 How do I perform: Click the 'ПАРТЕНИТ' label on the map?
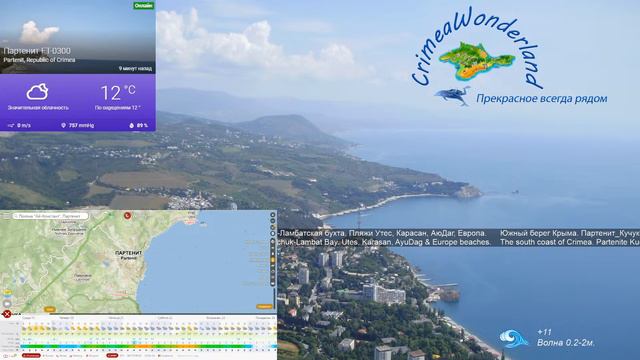pos(129,253)
